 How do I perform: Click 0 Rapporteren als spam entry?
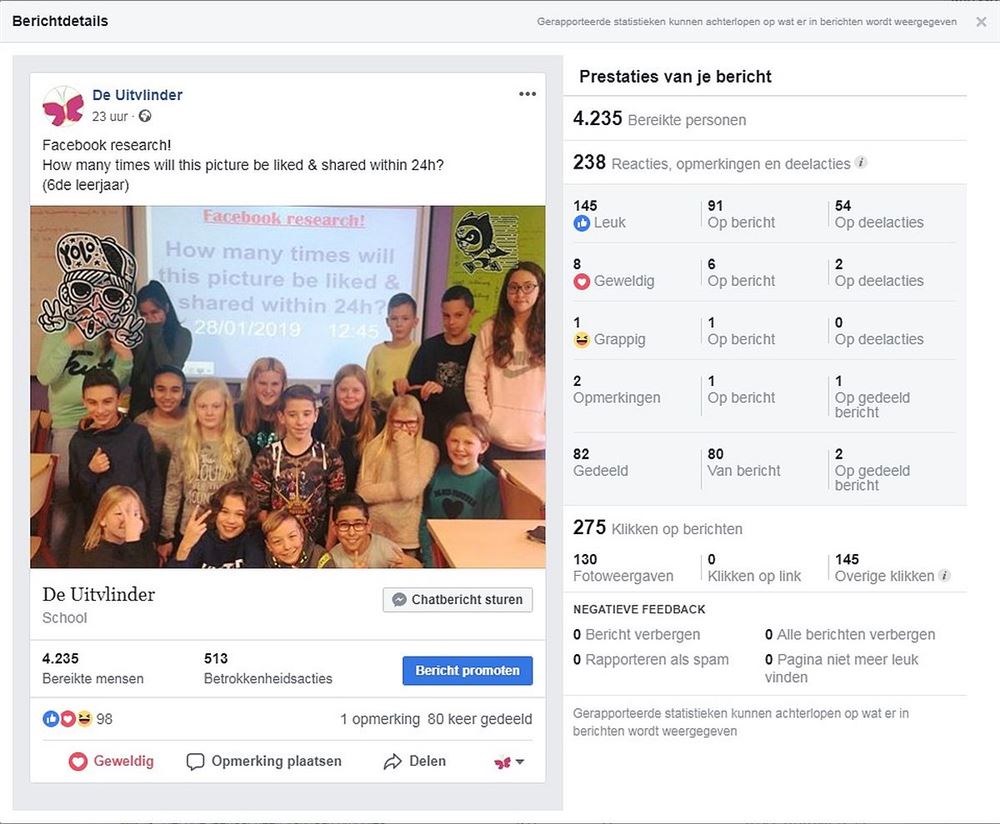pyautogui.click(x=651, y=659)
